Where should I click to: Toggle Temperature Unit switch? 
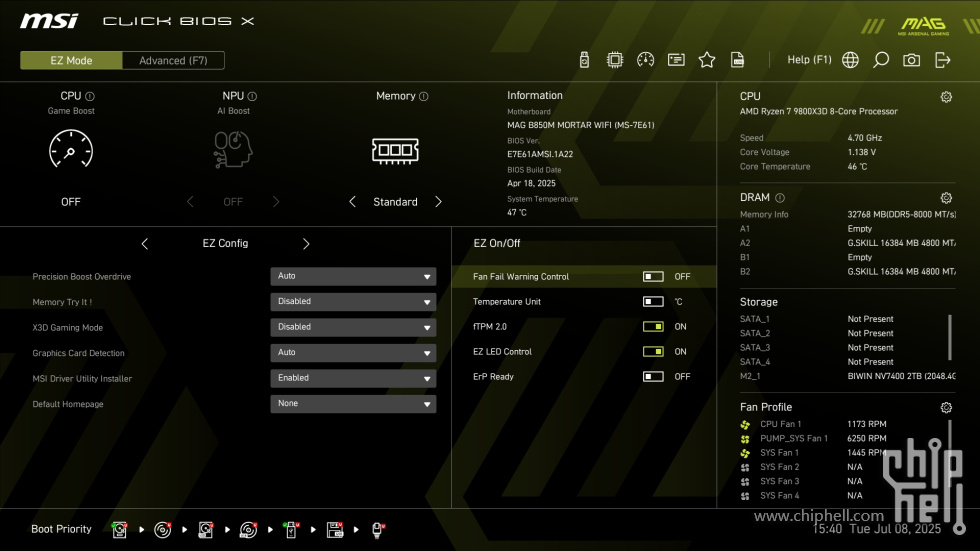point(653,302)
